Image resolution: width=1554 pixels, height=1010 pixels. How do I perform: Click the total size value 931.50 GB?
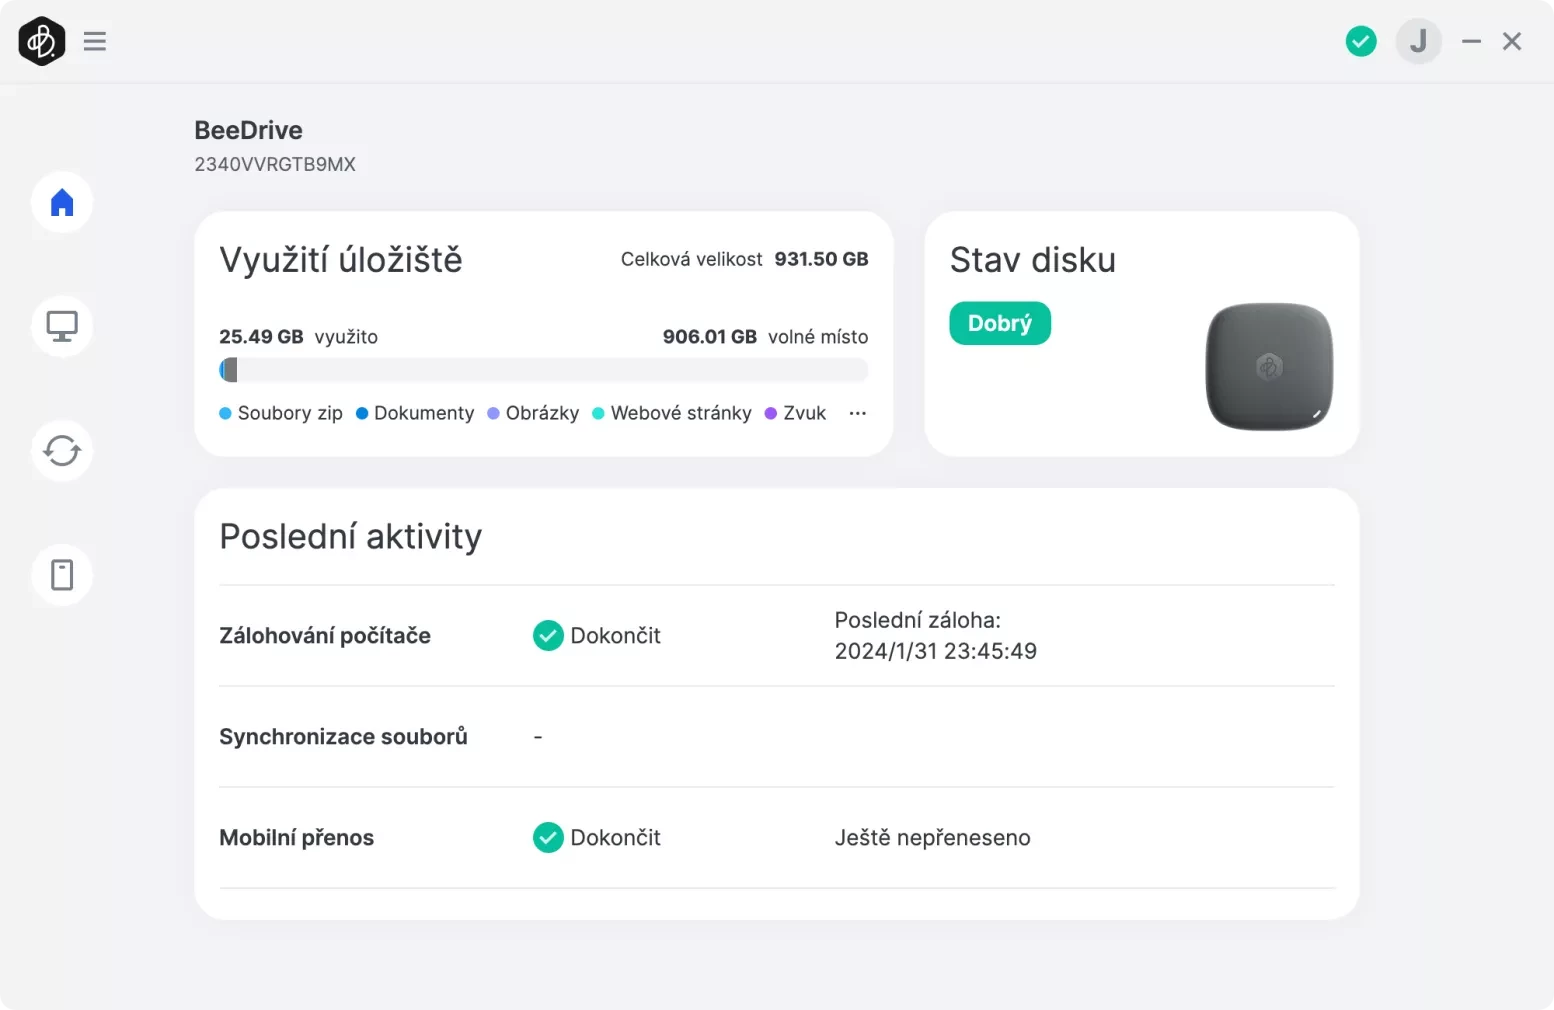pyautogui.click(x=821, y=259)
